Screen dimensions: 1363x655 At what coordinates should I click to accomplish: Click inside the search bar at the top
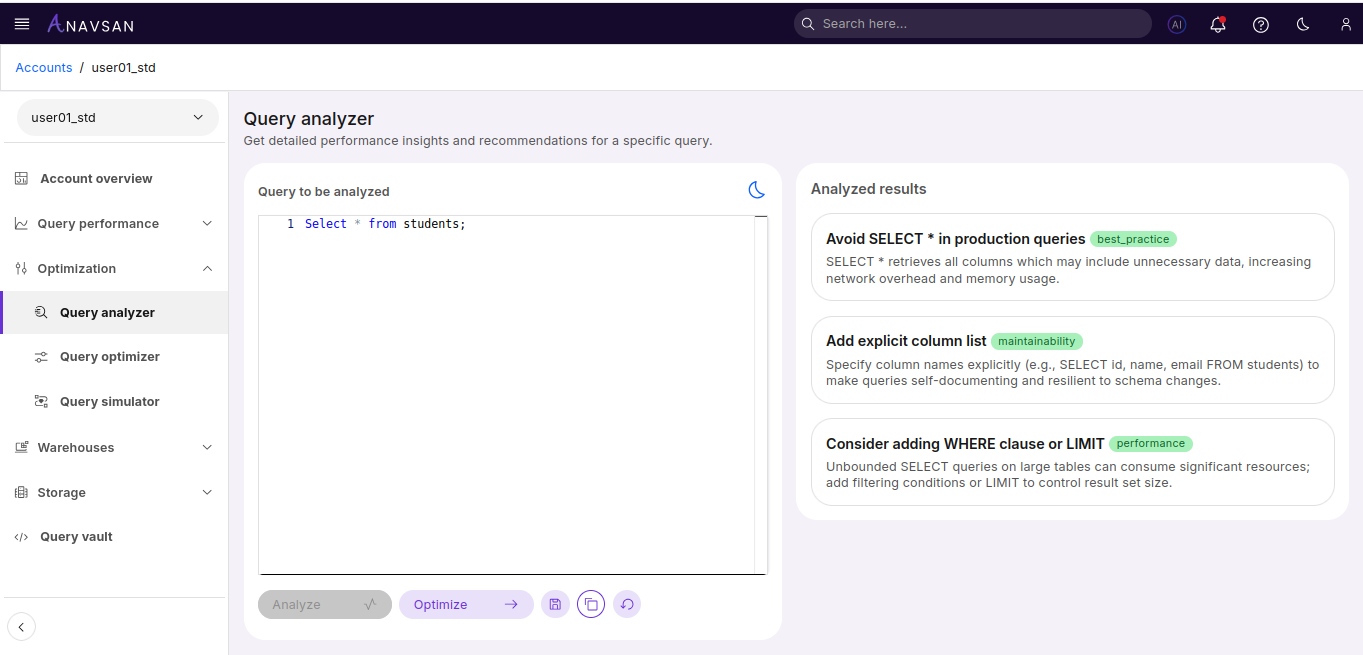pos(972,23)
